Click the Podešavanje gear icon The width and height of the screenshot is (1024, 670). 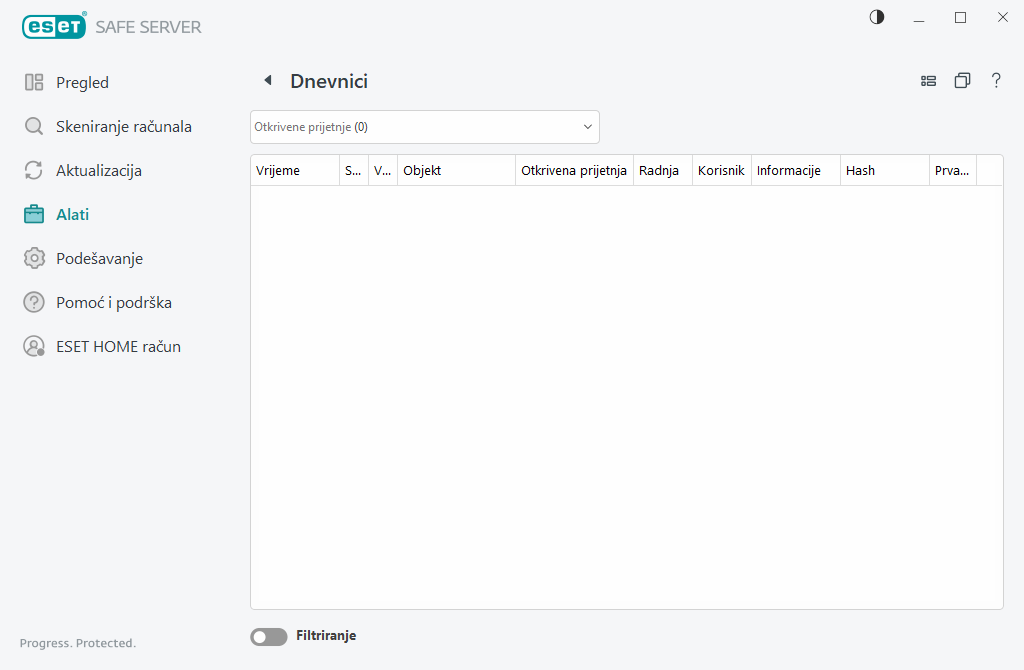point(34,259)
